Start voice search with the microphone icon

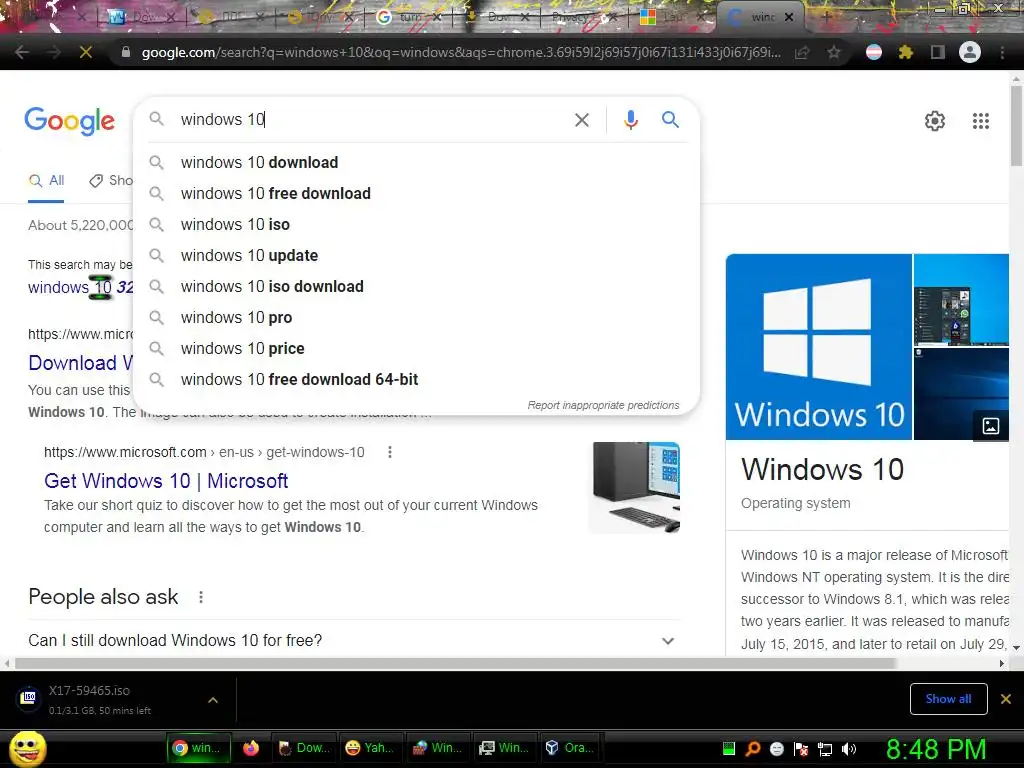(x=630, y=120)
